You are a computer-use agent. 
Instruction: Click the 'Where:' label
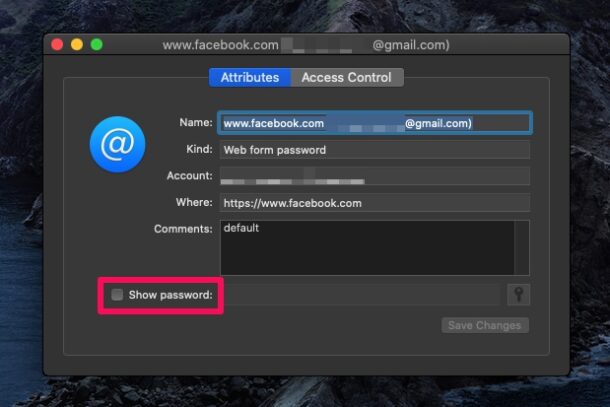pos(194,202)
